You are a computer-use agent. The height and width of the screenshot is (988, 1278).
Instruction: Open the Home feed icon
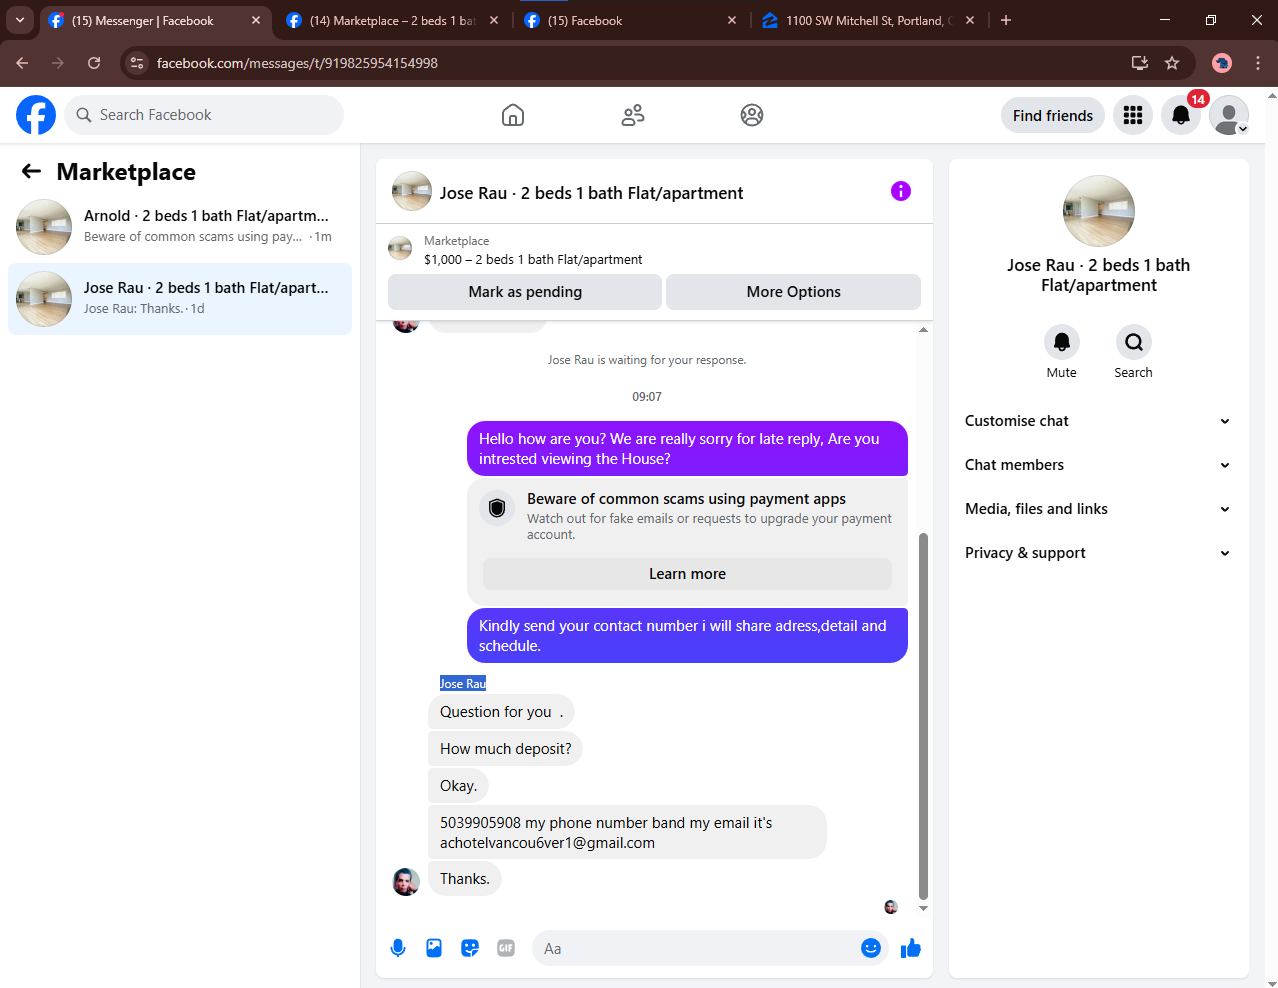(513, 115)
